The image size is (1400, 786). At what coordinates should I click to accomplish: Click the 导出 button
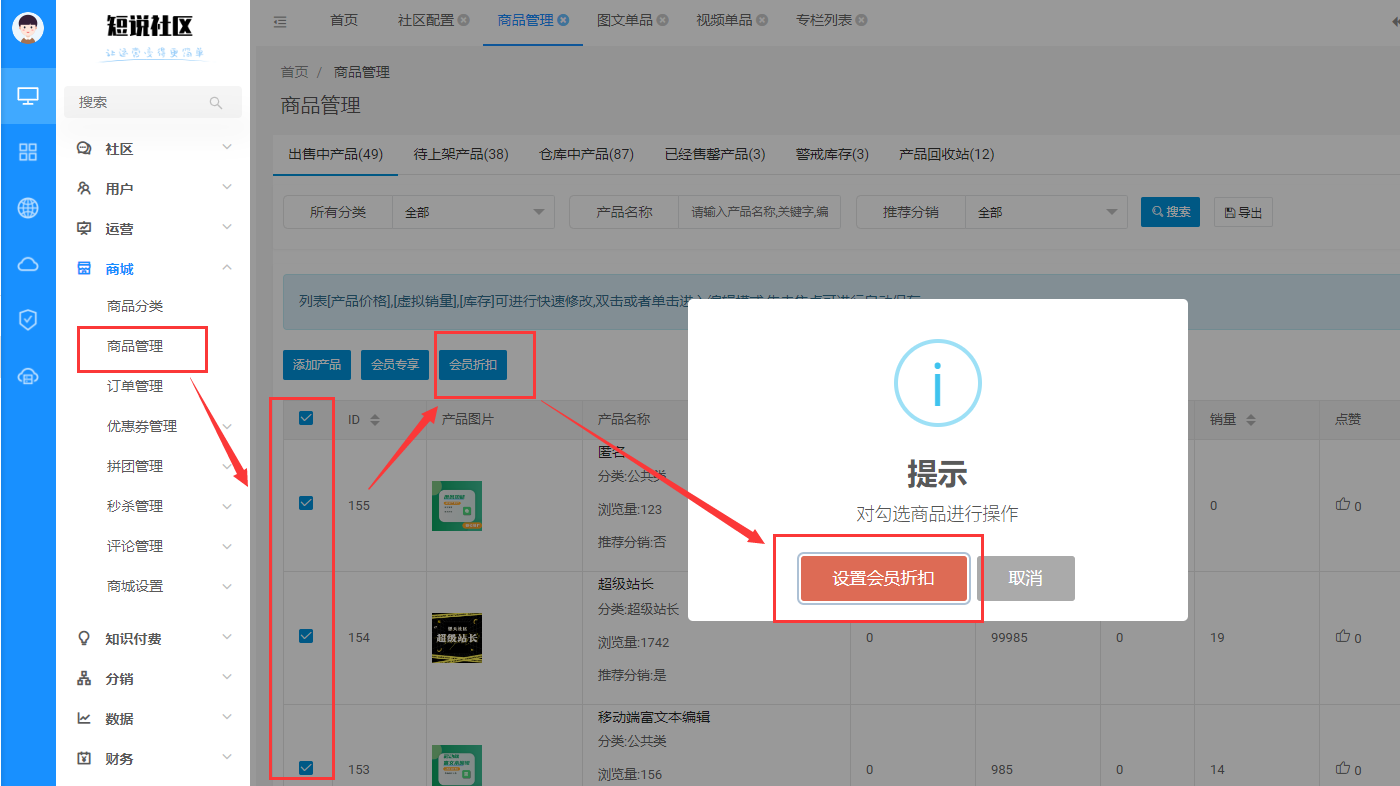[x=1243, y=212]
